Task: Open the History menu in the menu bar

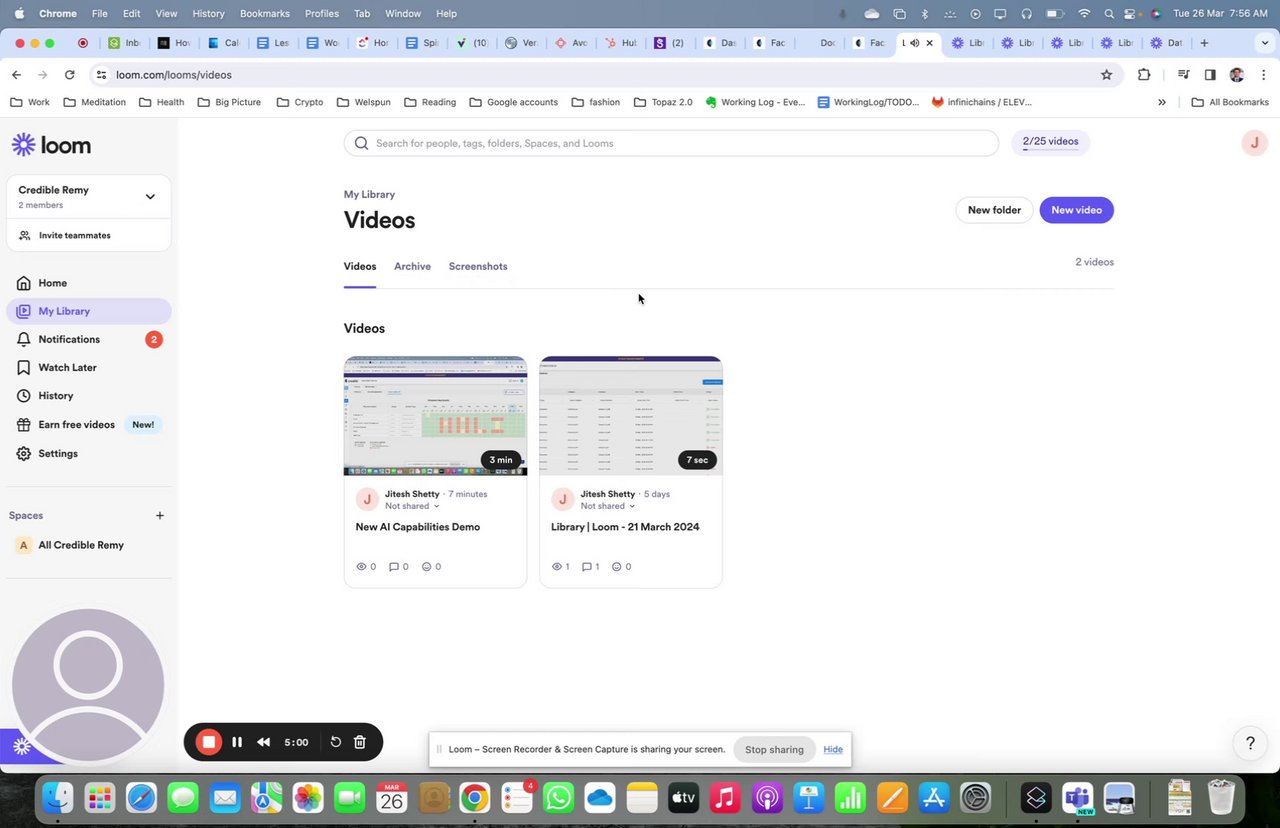Action: [x=208, y=14]
